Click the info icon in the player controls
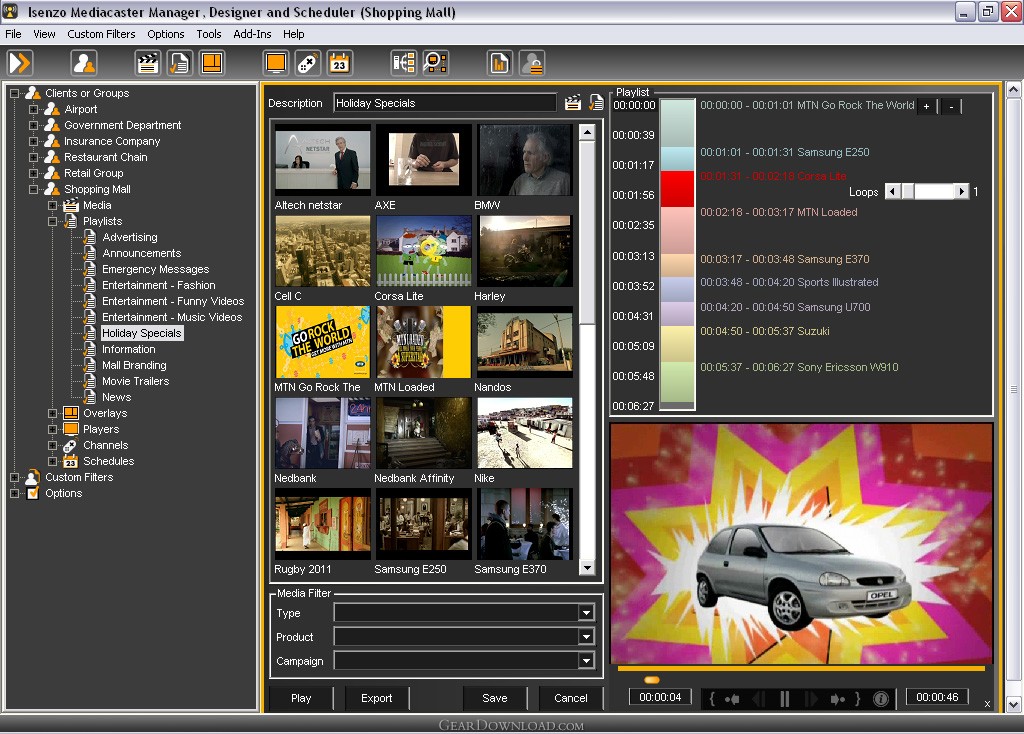1024x734 pixels. (x=880, y=699)
